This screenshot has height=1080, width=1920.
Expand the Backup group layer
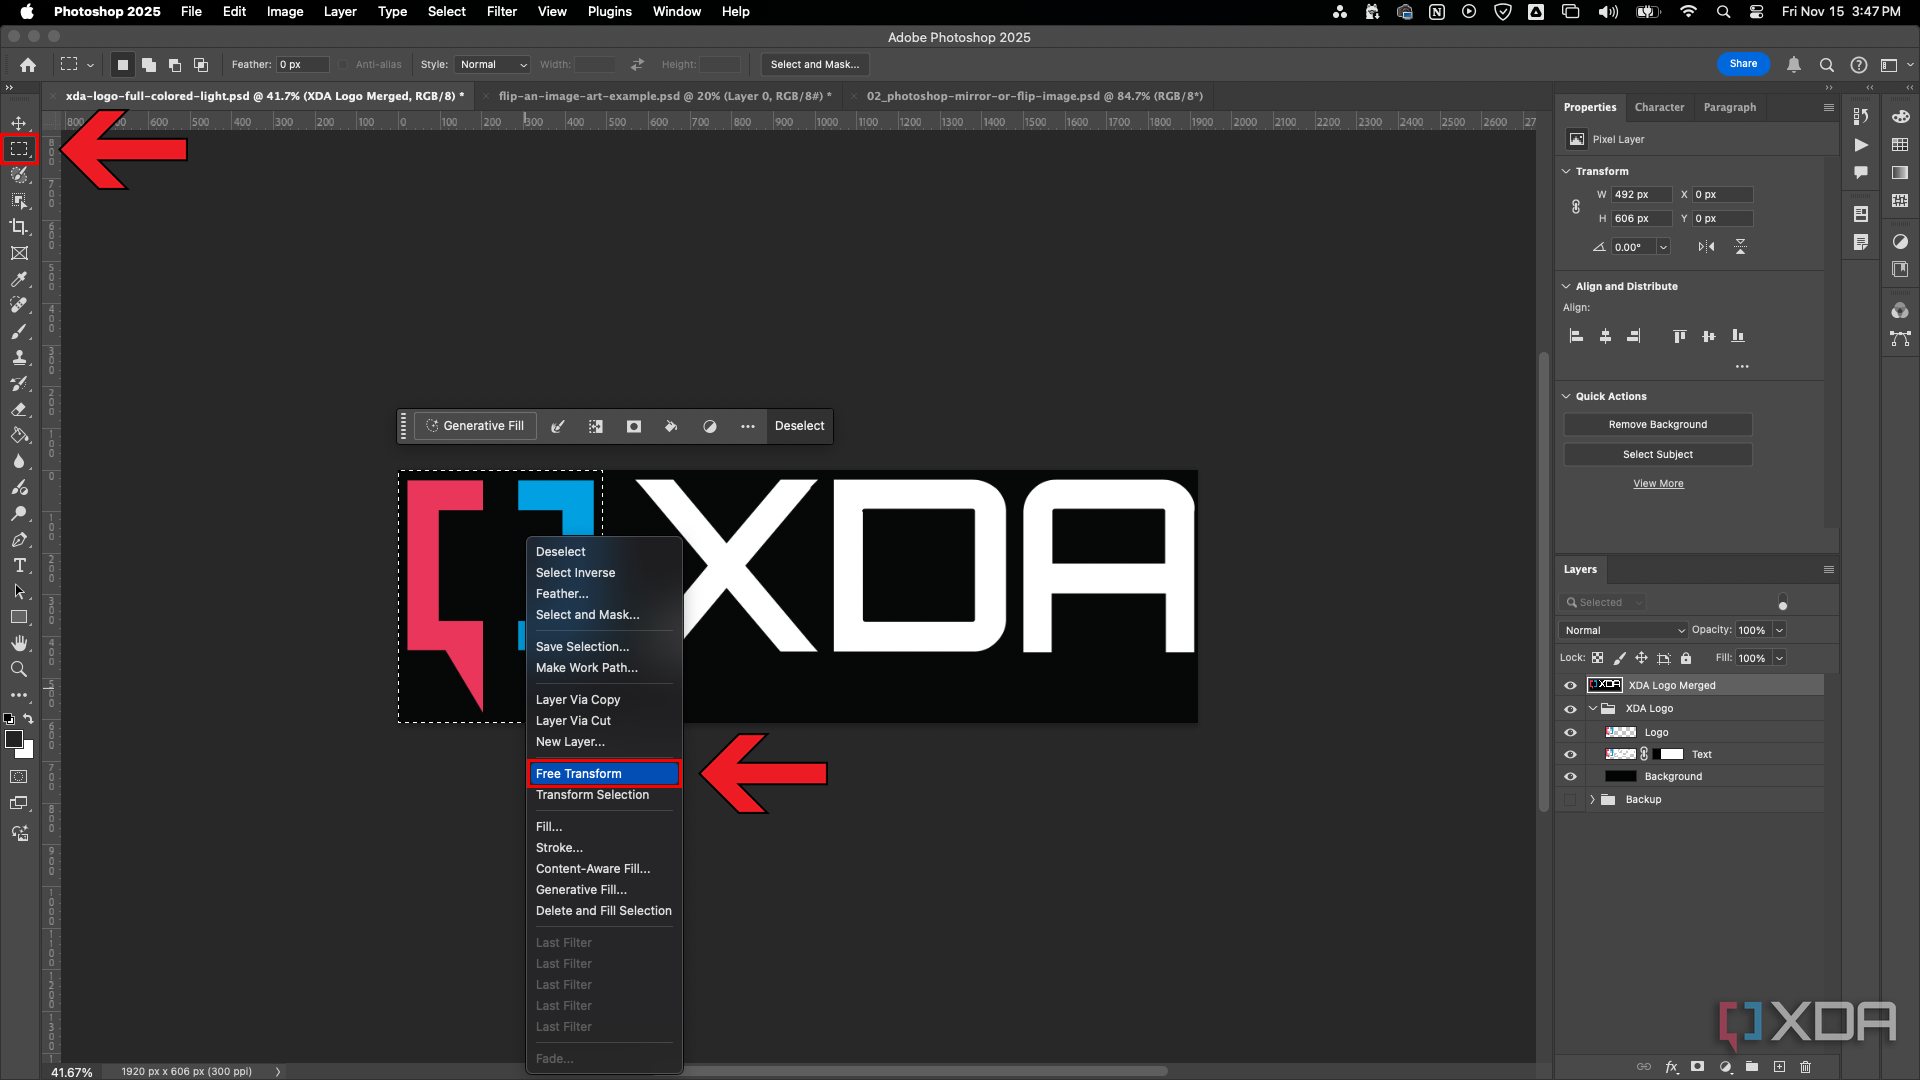coord(1594,799)
